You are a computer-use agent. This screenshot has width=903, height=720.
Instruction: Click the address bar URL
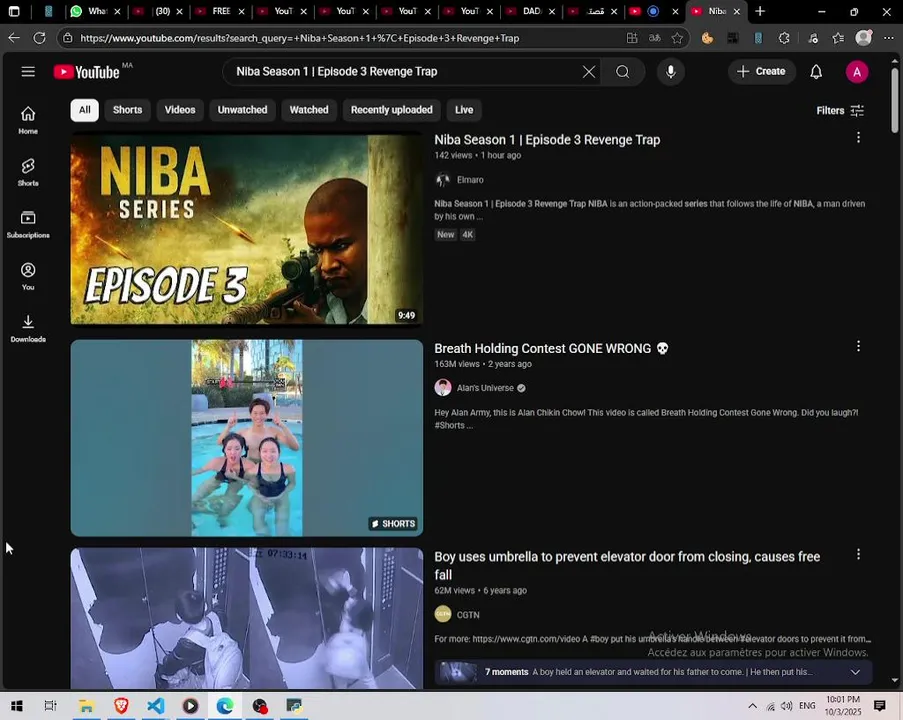pos(299,38)
